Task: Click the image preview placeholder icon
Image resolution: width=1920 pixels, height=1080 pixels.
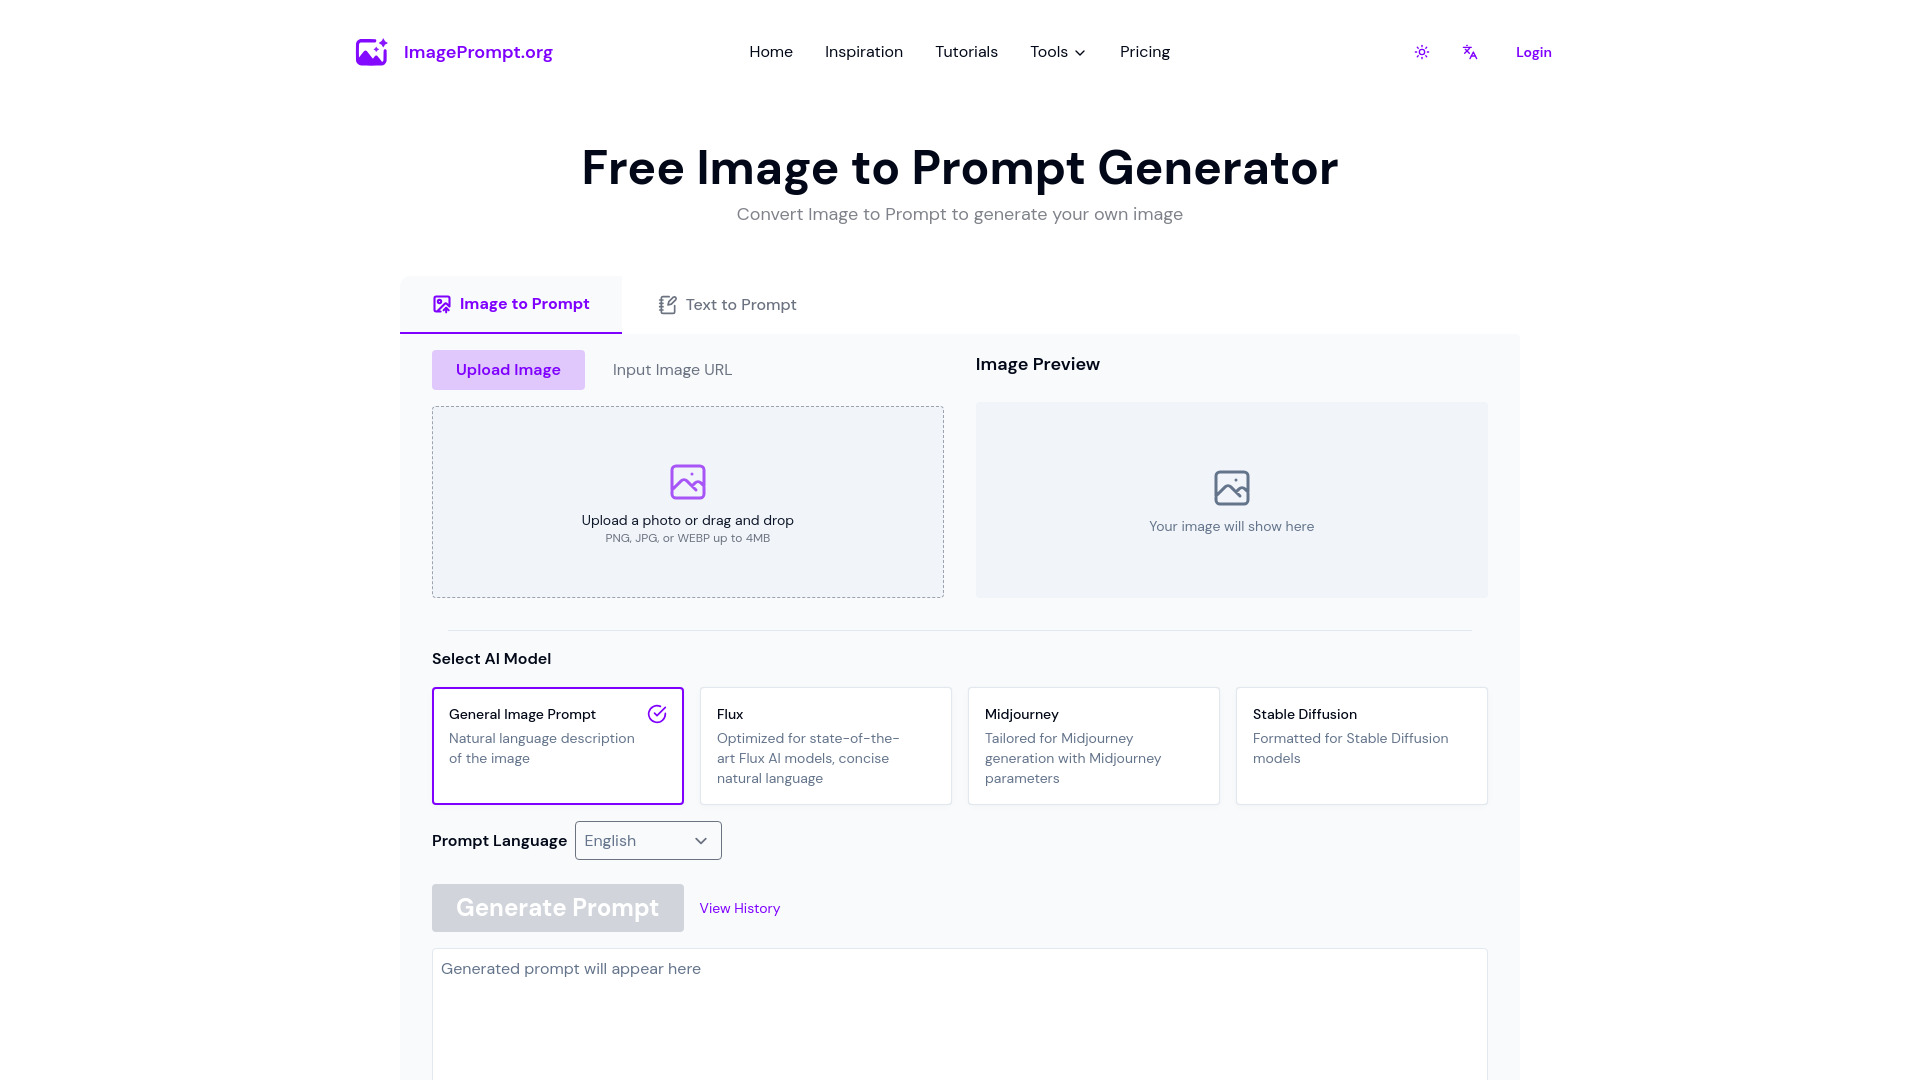Action: coord(1230,487)
